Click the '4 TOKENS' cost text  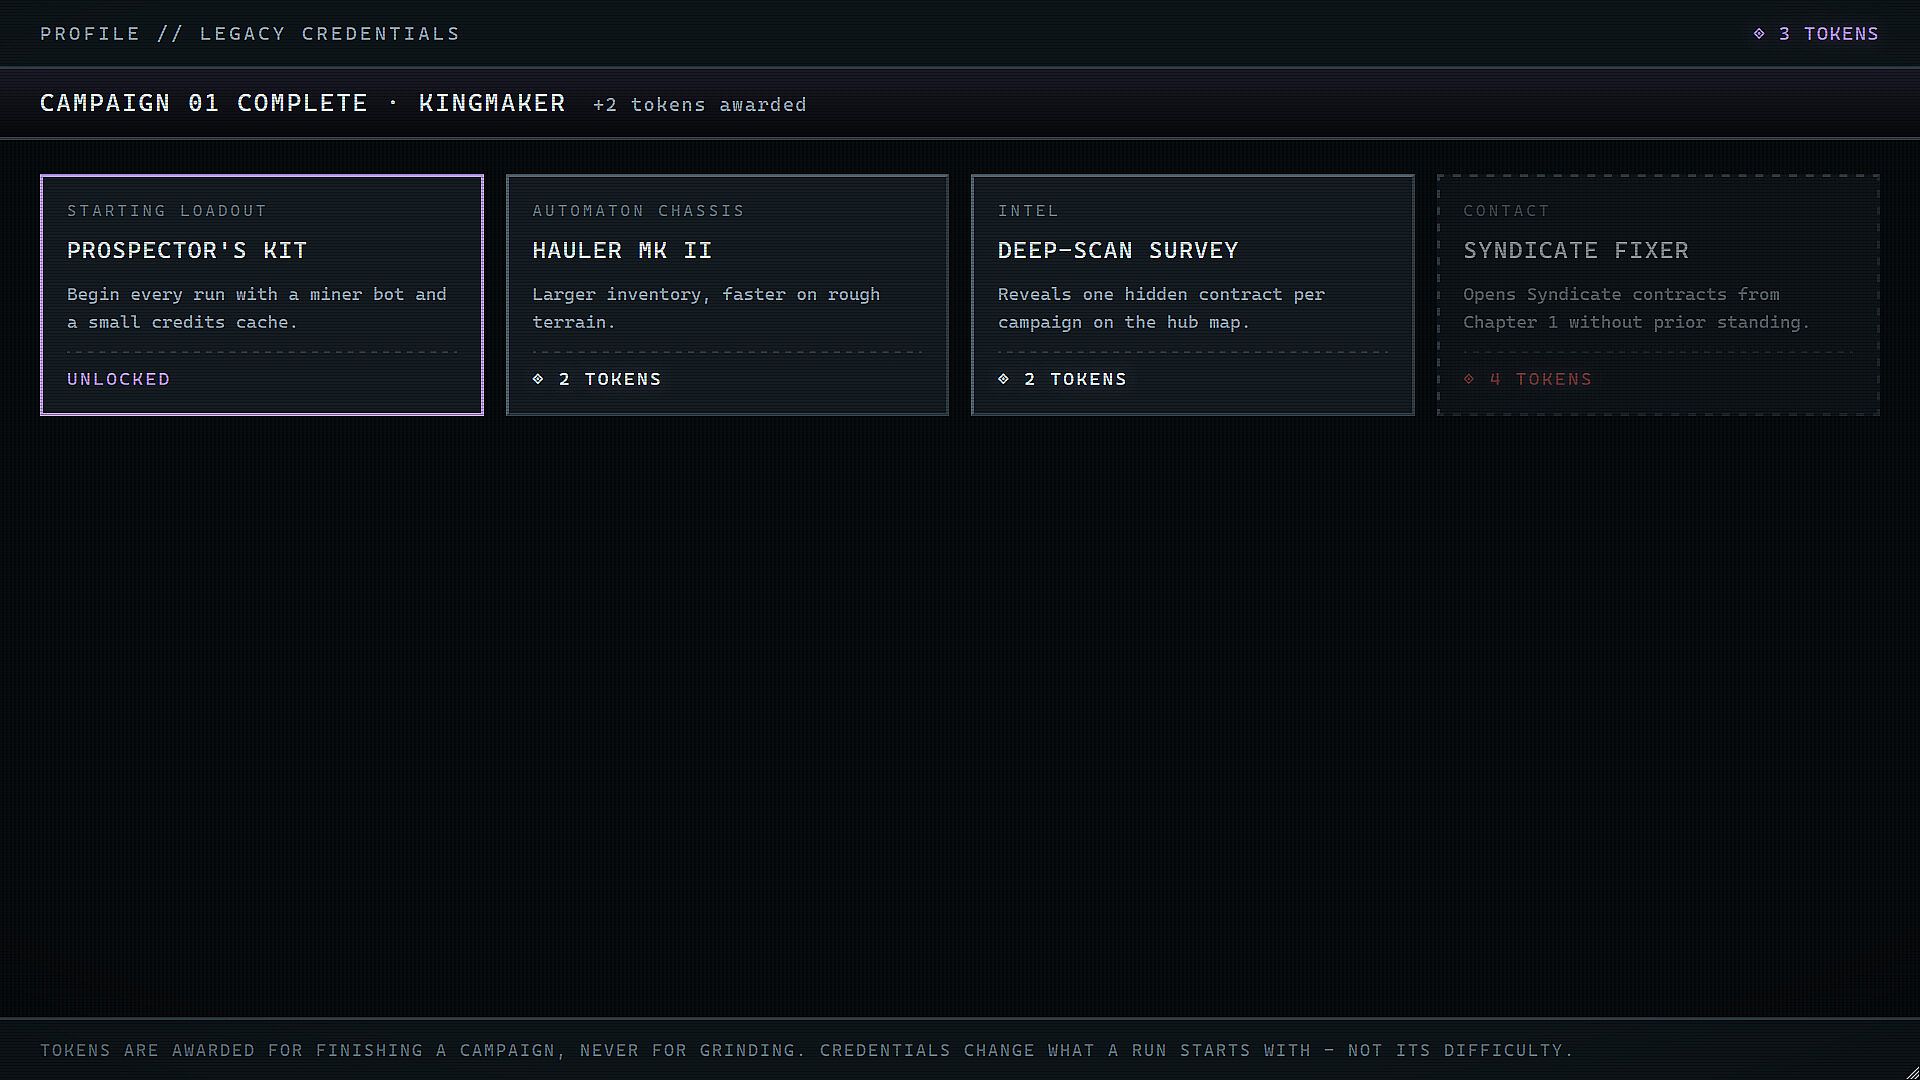tap(1541, 379)
